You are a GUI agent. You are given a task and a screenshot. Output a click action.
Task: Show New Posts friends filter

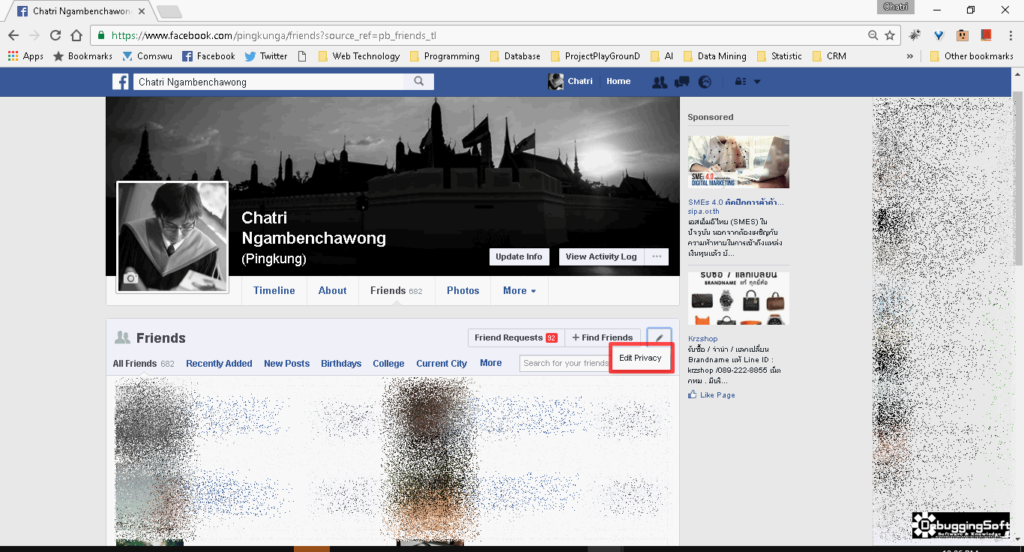coord(287,363)
